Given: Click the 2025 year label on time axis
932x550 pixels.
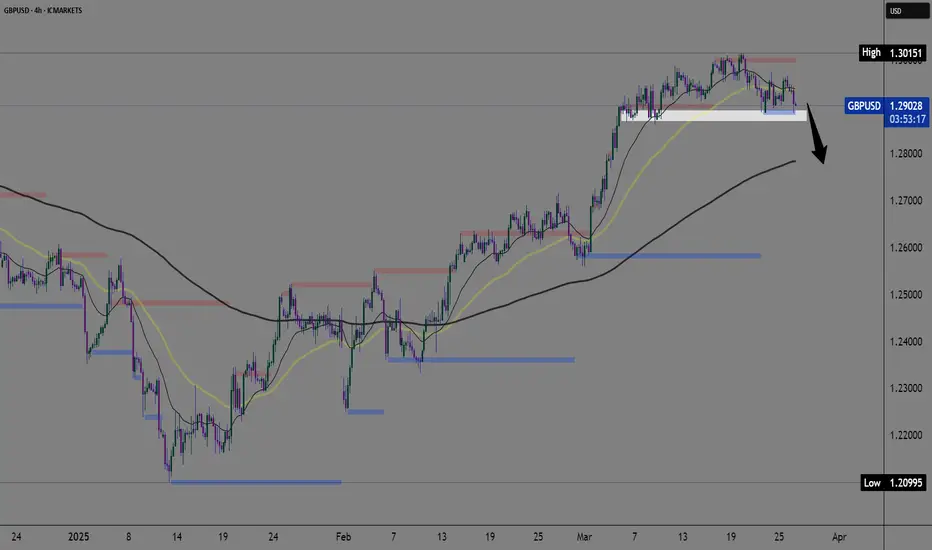Looking at the screenshot, I should point(78,537).
